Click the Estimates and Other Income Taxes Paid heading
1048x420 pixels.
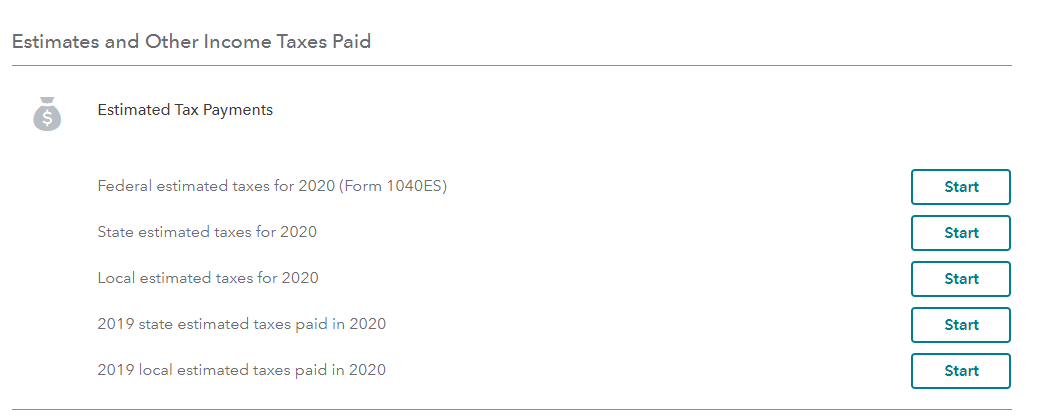pyautogui.click(x=191, y=42)
